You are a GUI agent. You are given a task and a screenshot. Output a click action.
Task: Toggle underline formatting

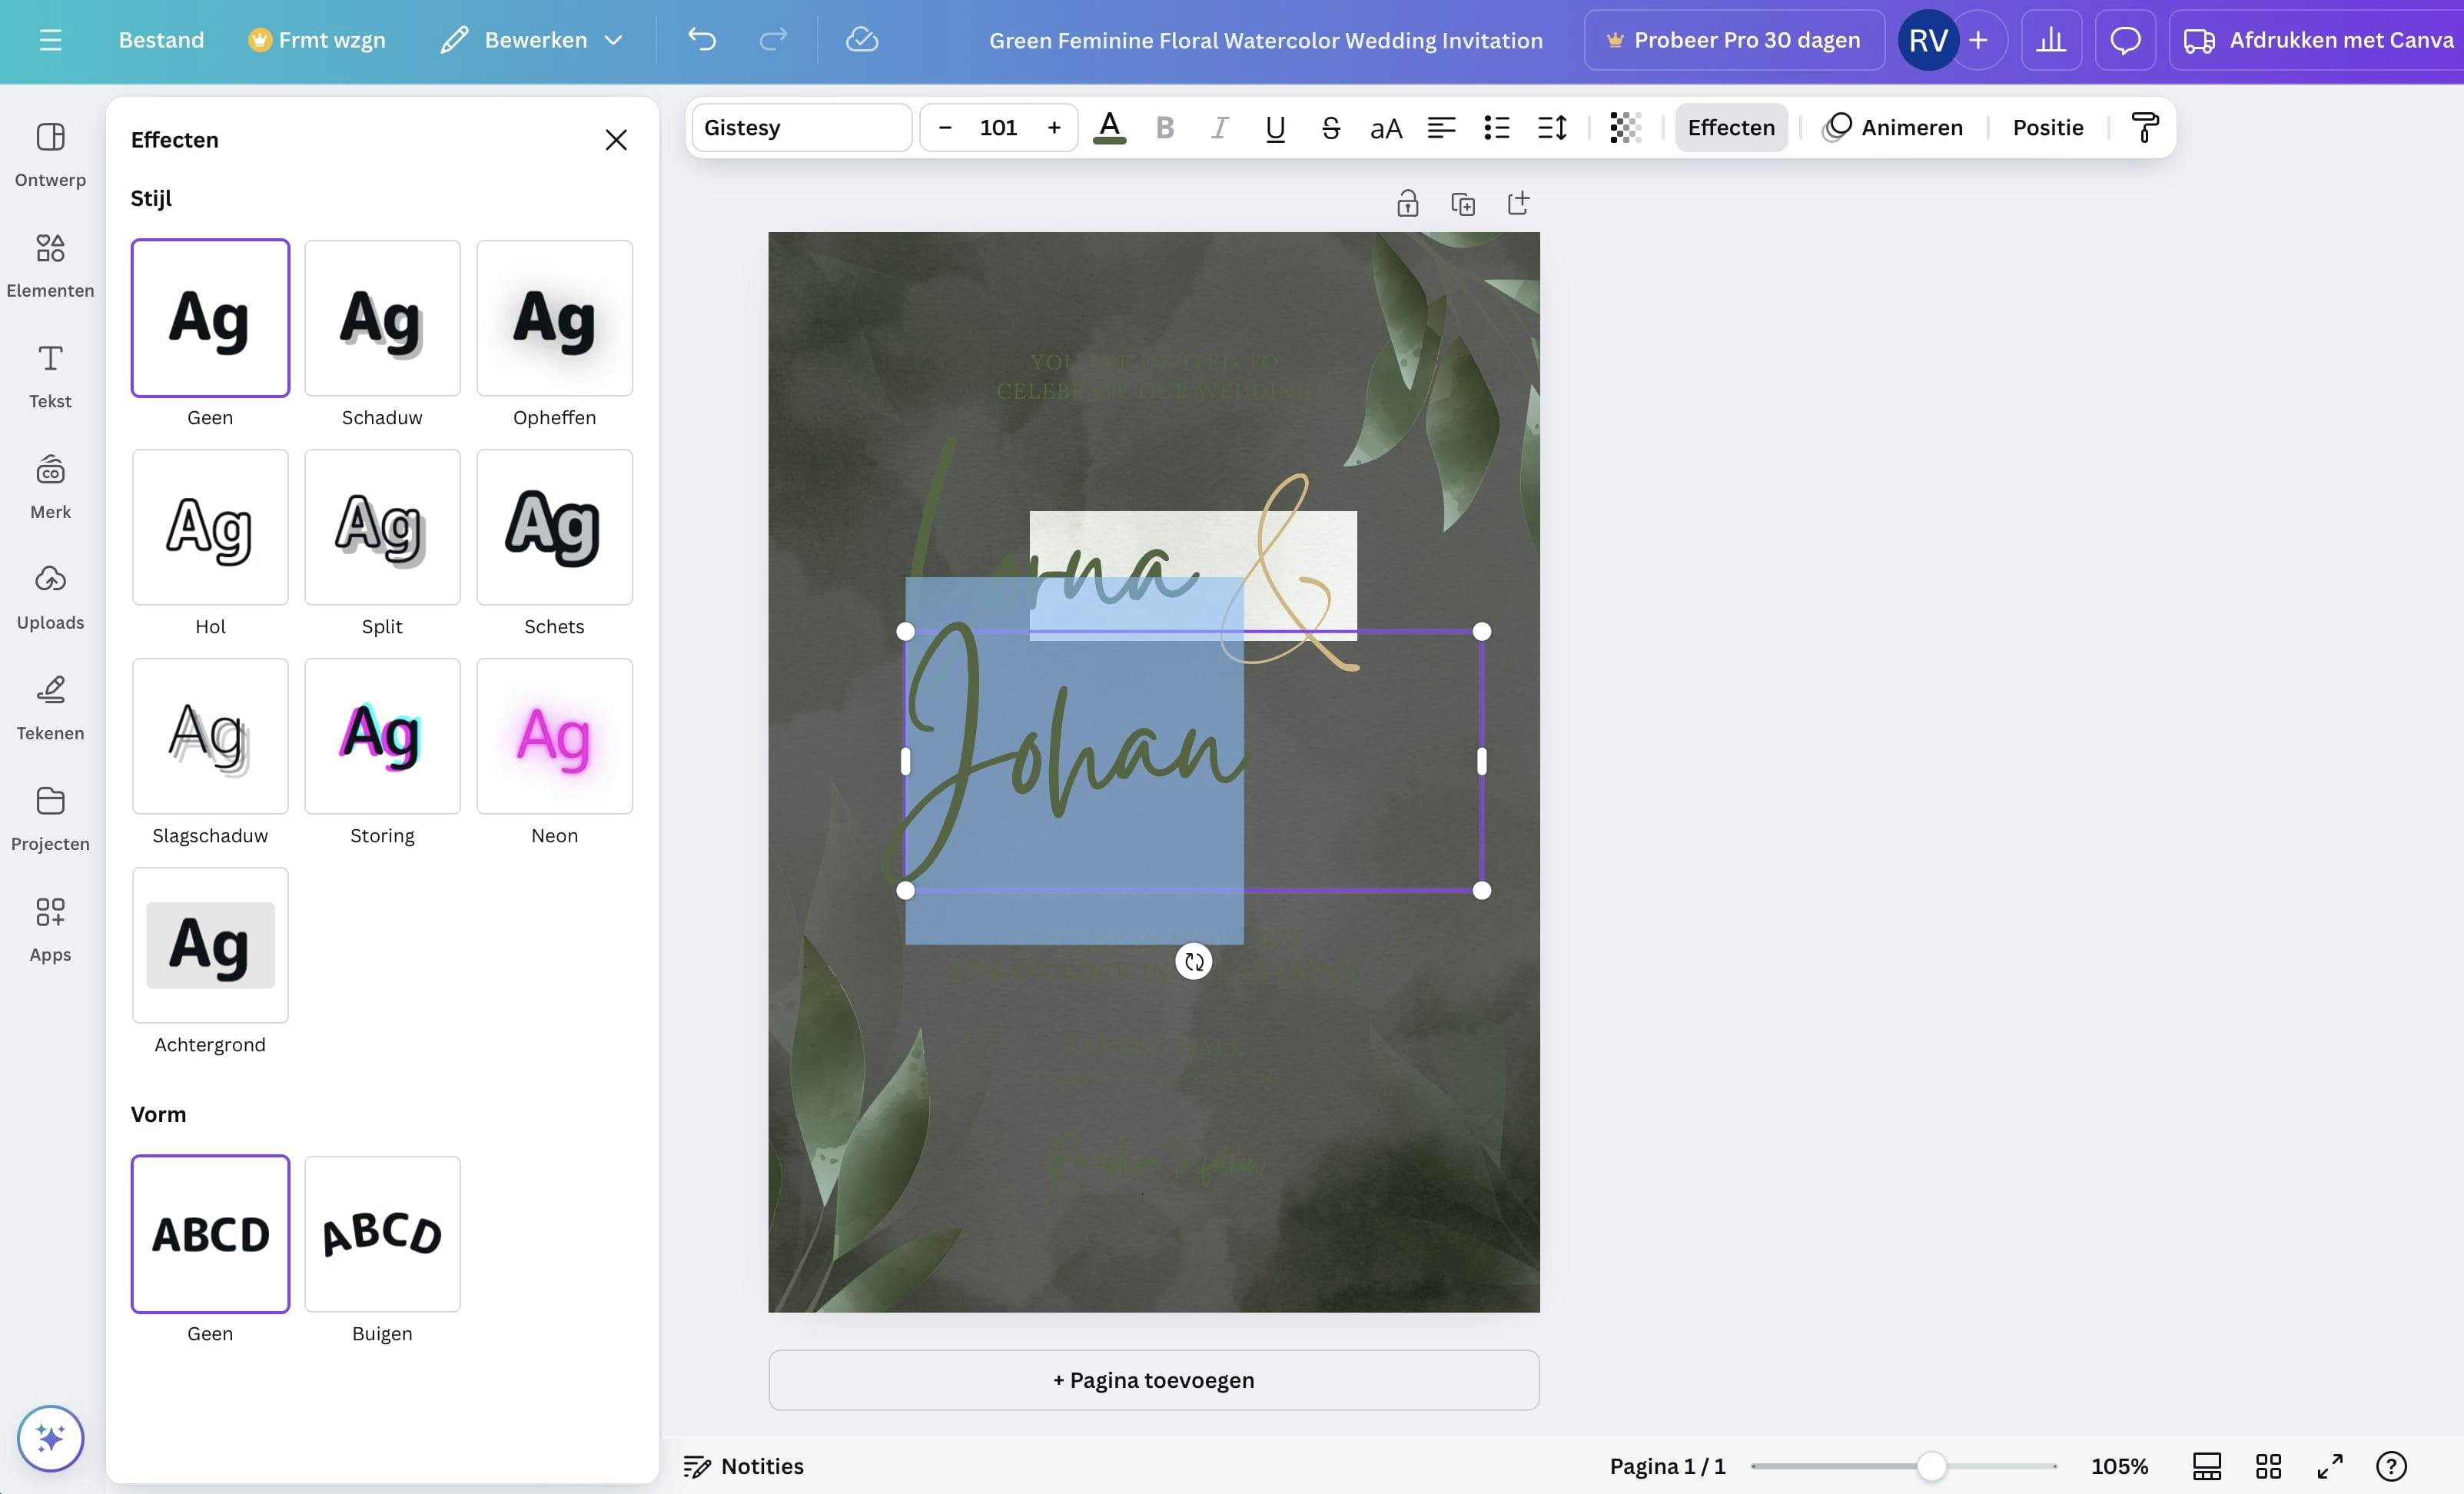pyautogui.click(x=1275, y=128)
